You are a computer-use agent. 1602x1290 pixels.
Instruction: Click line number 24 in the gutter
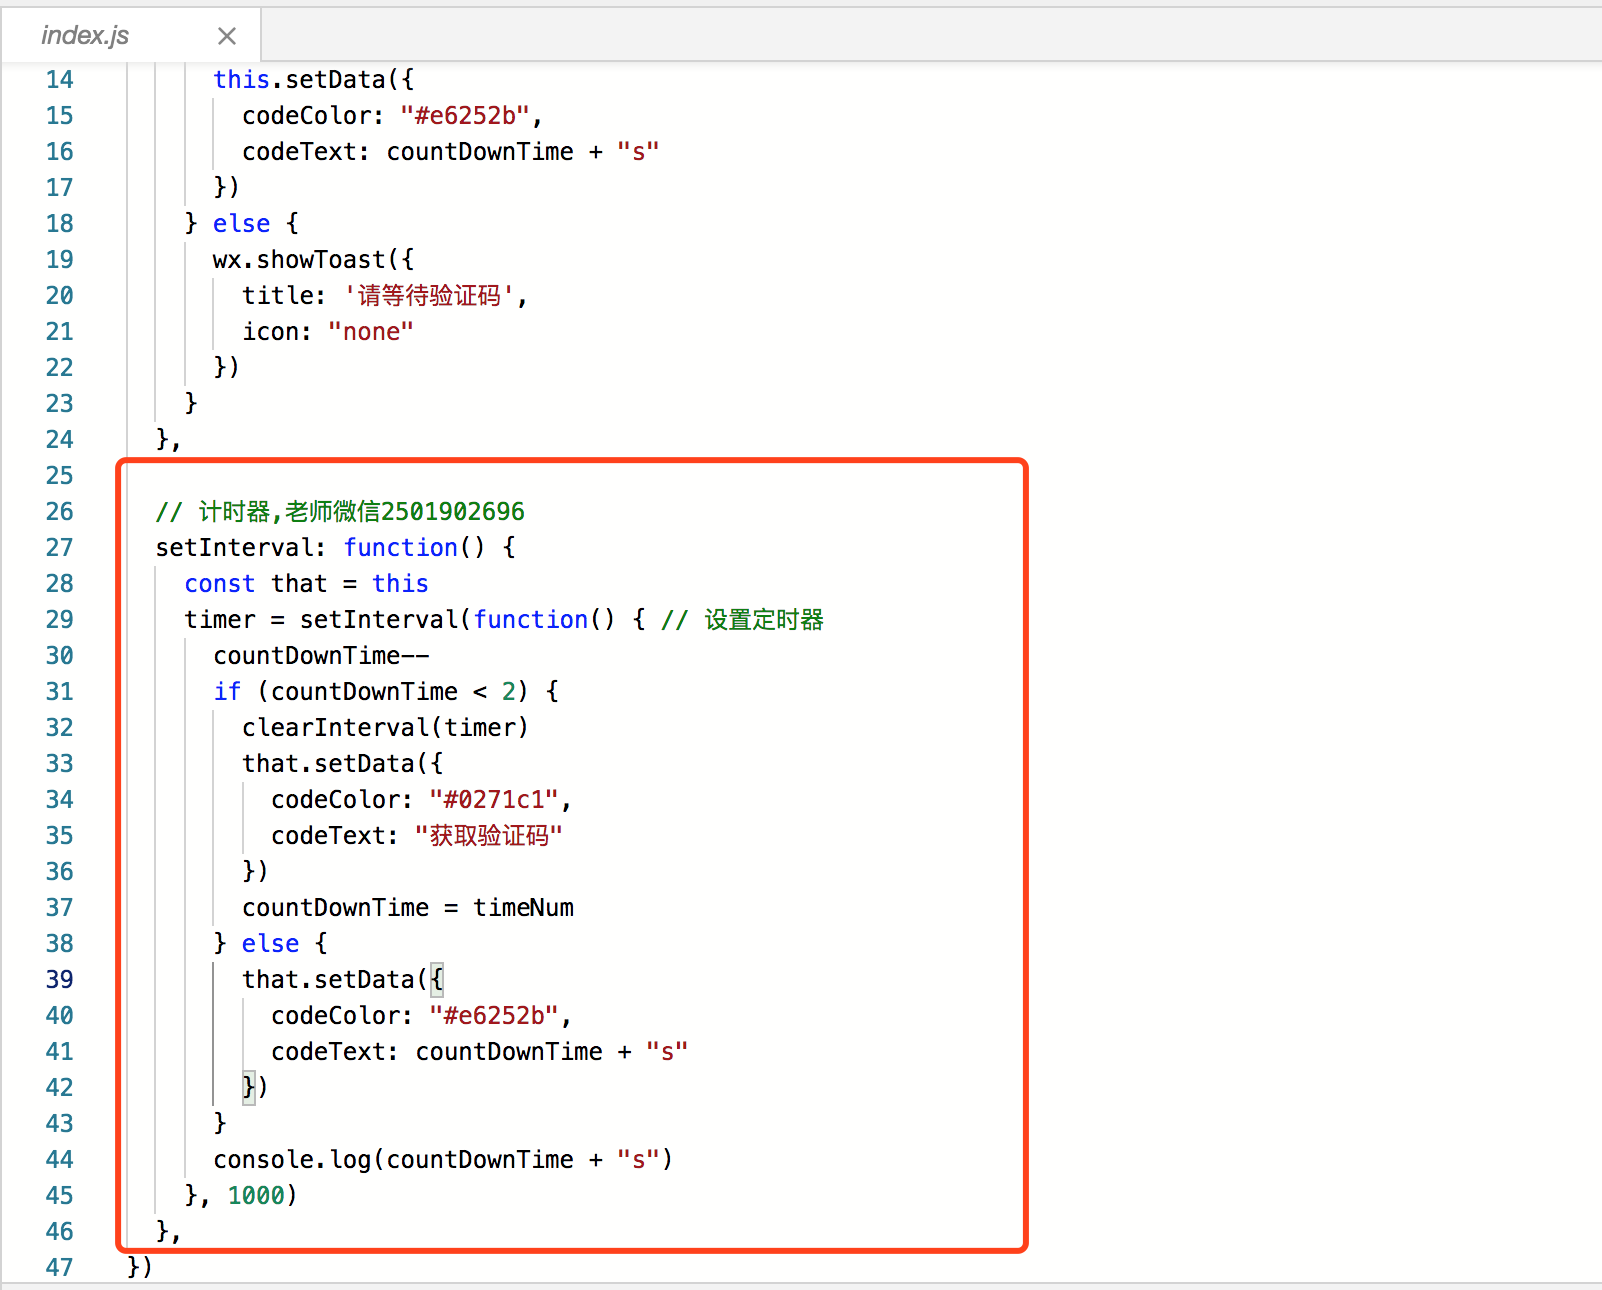pyautogui.click(x=60, y=440)
